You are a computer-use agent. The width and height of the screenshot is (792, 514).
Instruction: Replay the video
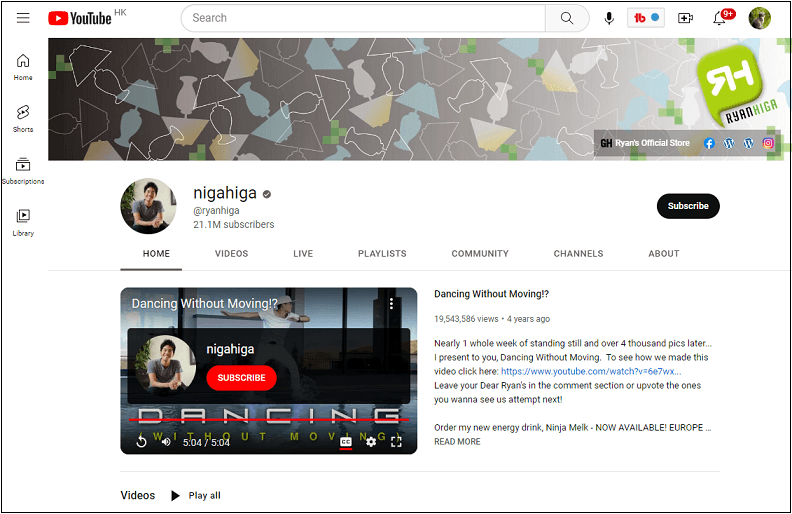141,441
